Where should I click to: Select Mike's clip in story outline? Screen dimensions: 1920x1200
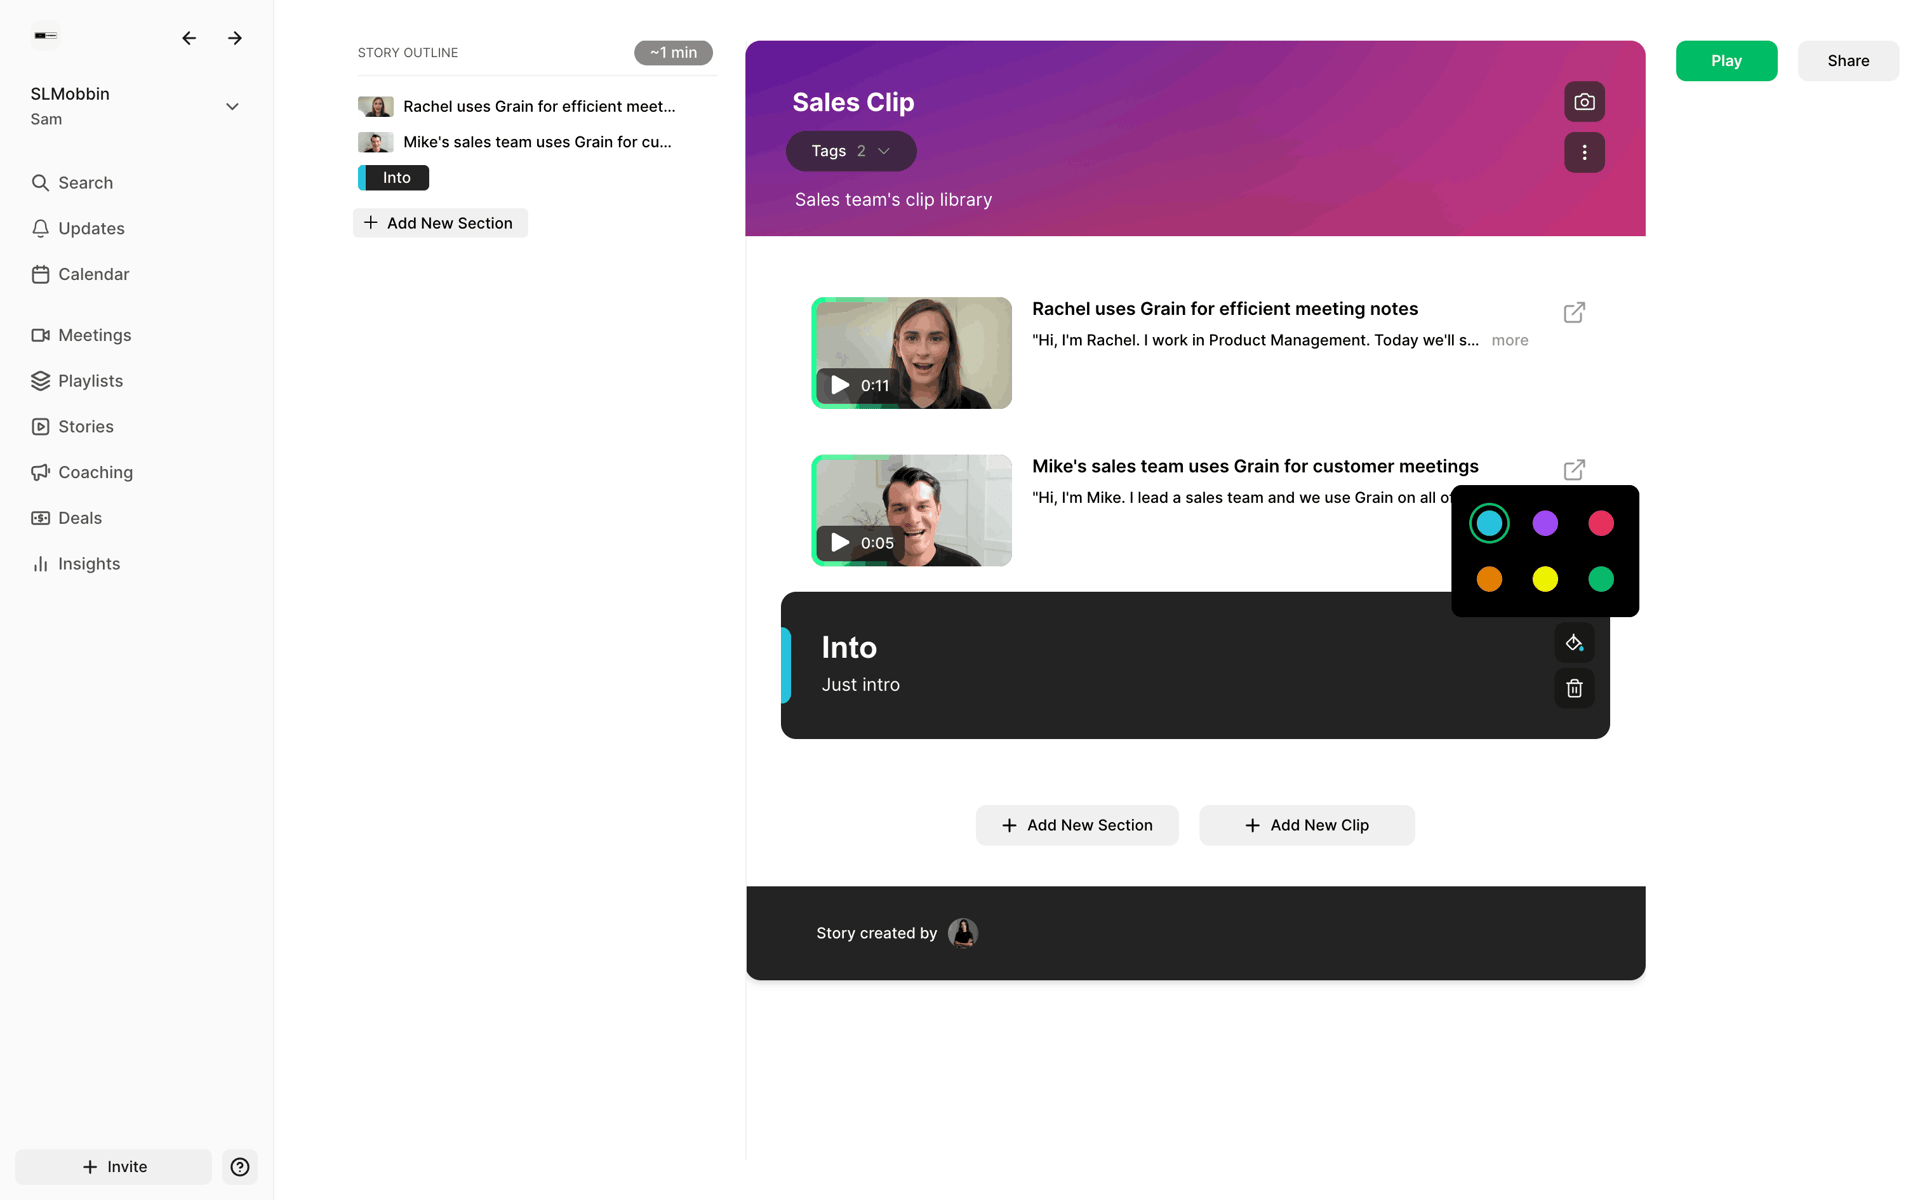[515, 142]
